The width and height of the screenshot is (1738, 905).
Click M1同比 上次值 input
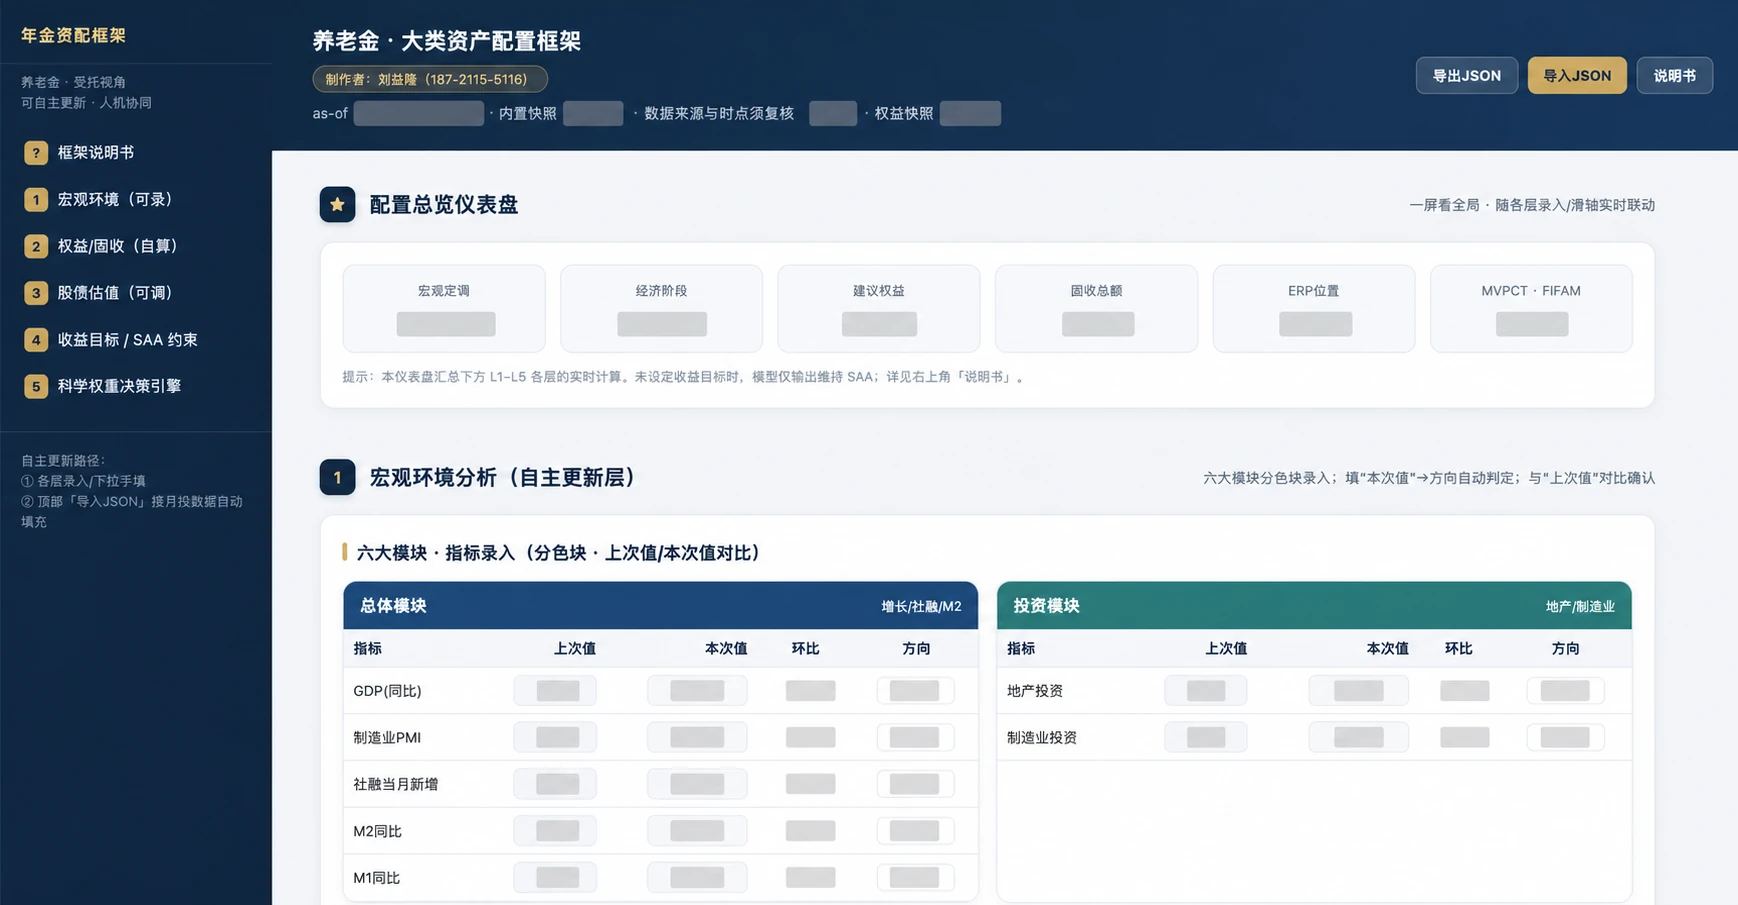(555, 877)
